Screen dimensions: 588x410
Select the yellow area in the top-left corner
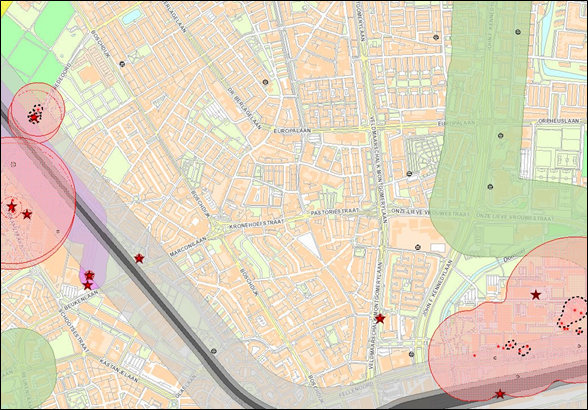[4, 7]
